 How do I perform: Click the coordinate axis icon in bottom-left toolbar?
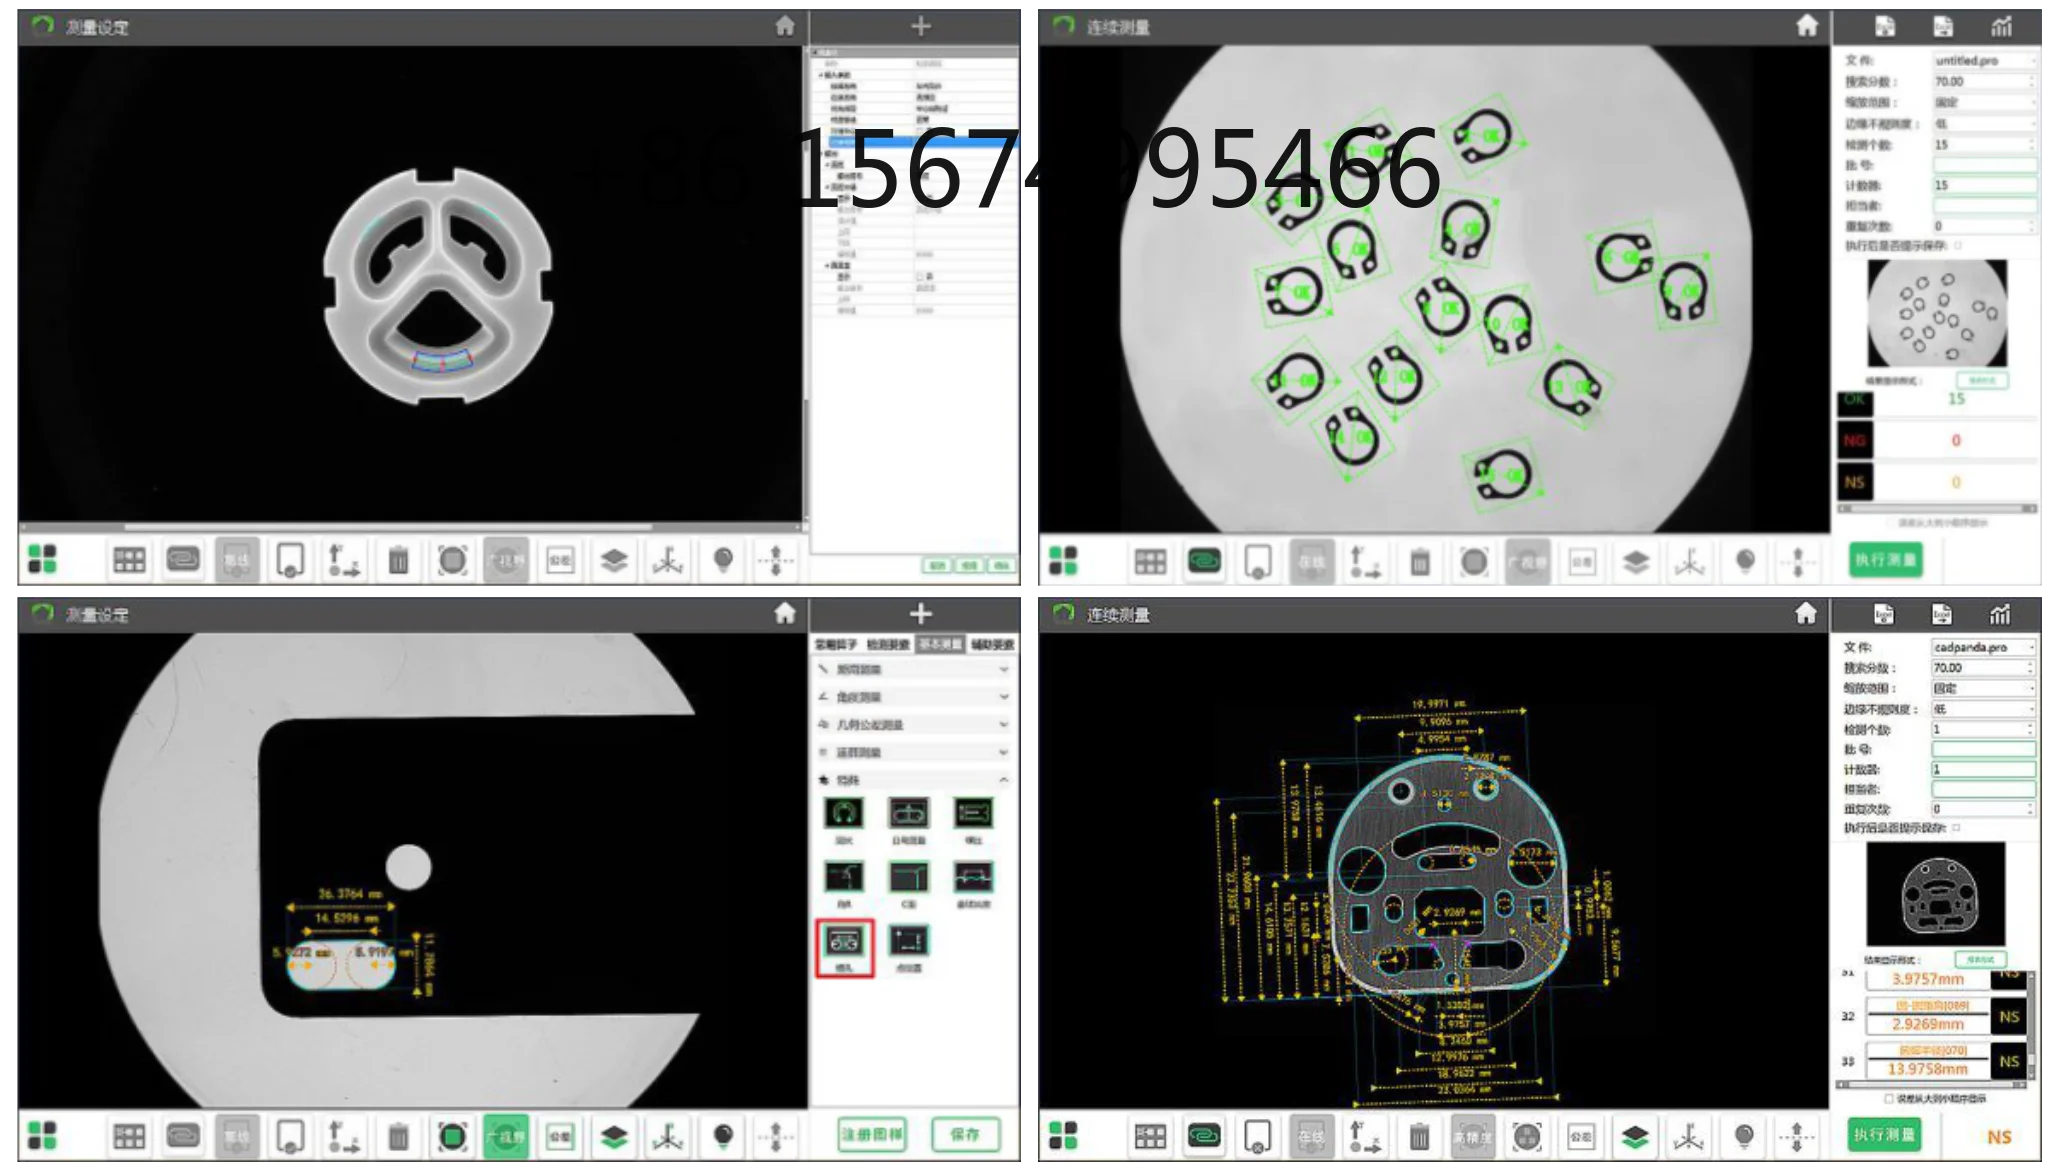point(668,1136)
